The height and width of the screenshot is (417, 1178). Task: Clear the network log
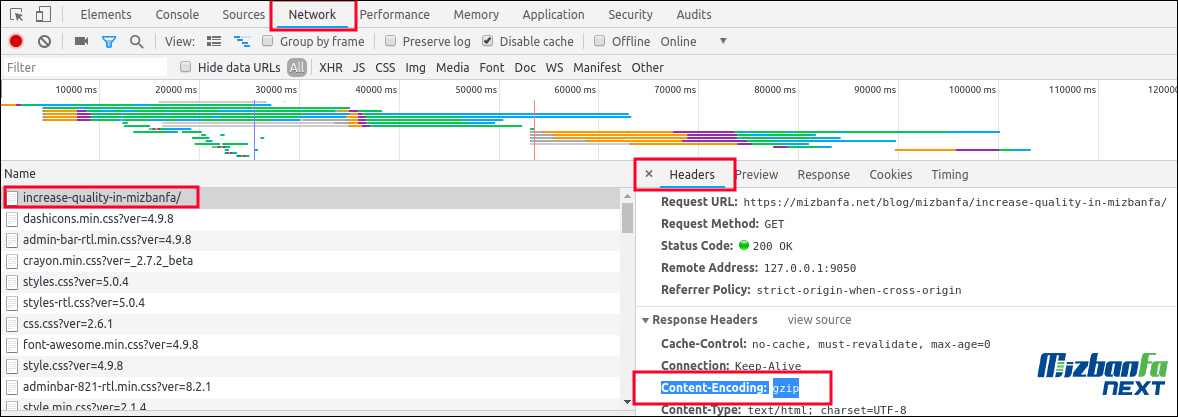point(44,41)
